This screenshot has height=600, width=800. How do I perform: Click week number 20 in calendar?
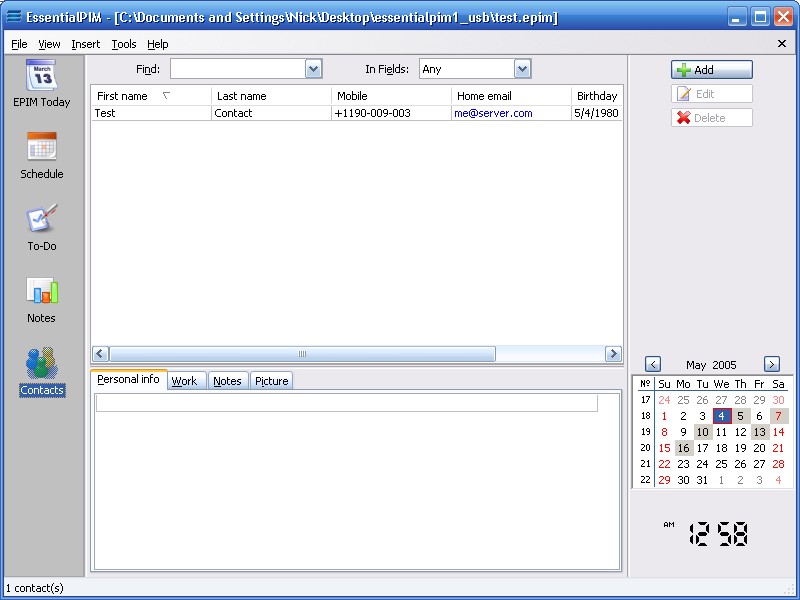pos(645,448)
